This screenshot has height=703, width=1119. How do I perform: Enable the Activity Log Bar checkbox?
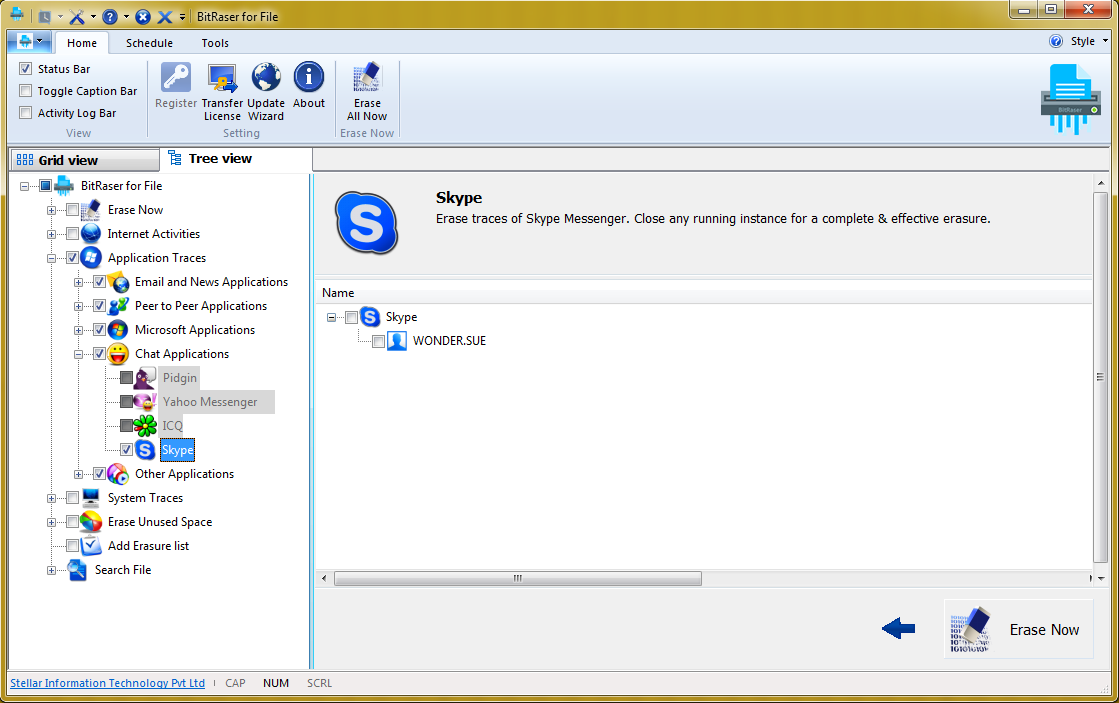tap(26, 113)
